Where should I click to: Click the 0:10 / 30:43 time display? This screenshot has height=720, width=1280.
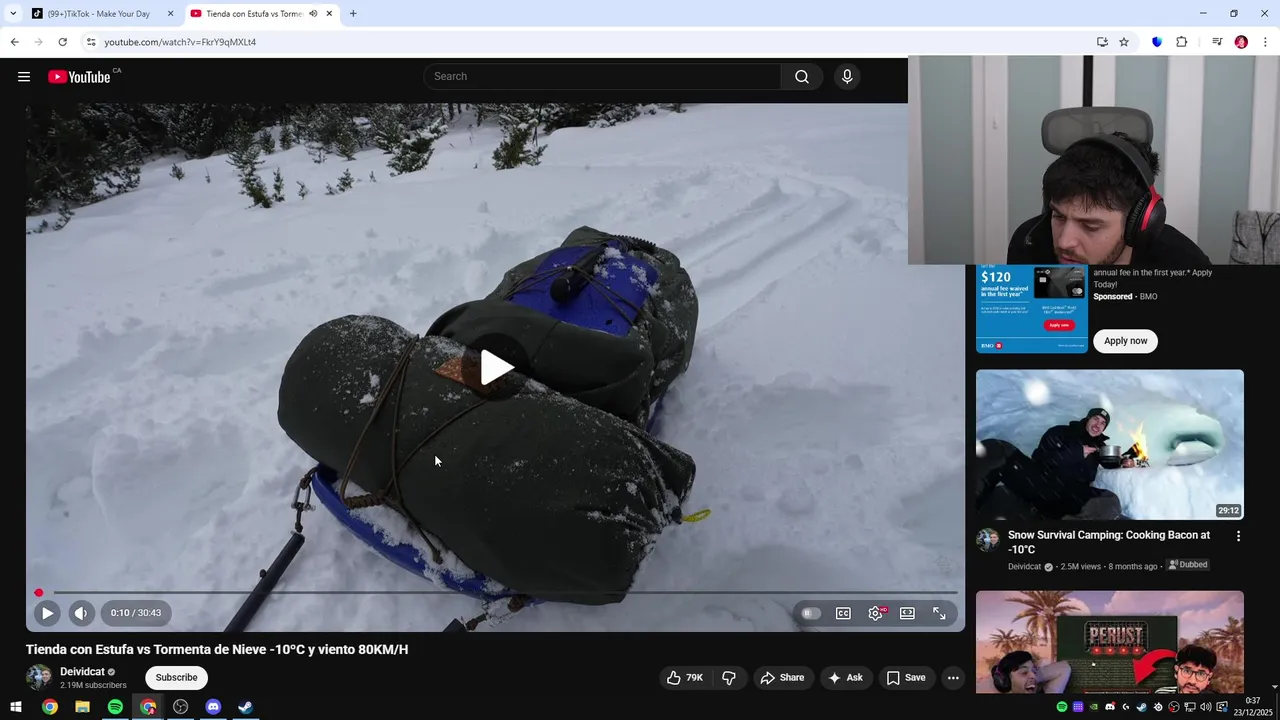coord(136,613)
